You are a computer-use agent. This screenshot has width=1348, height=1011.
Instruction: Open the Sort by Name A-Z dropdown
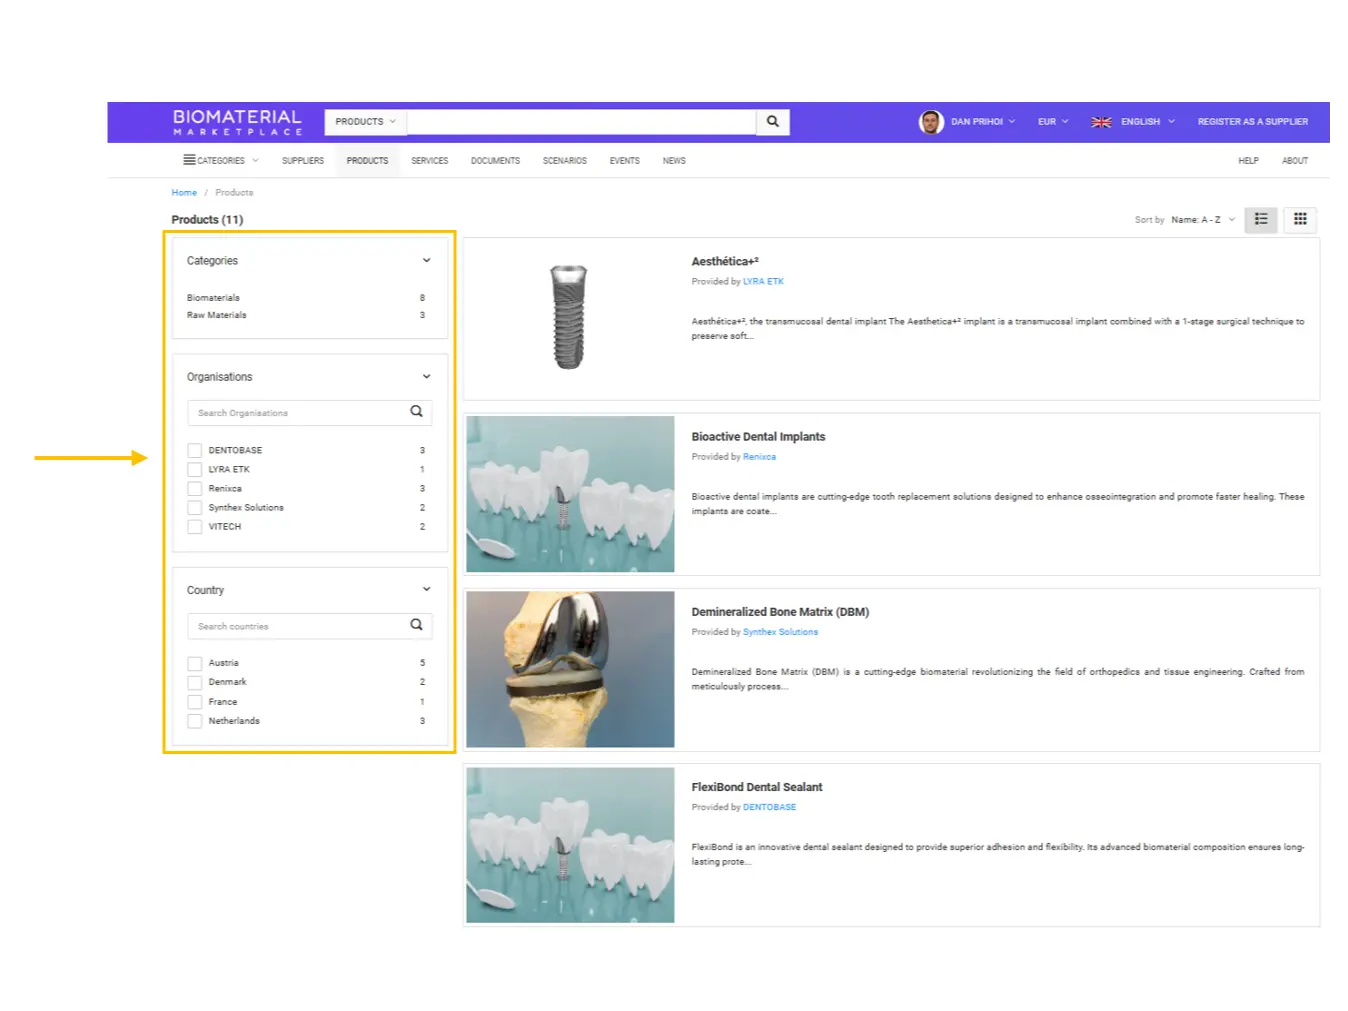coord(1203,220)
